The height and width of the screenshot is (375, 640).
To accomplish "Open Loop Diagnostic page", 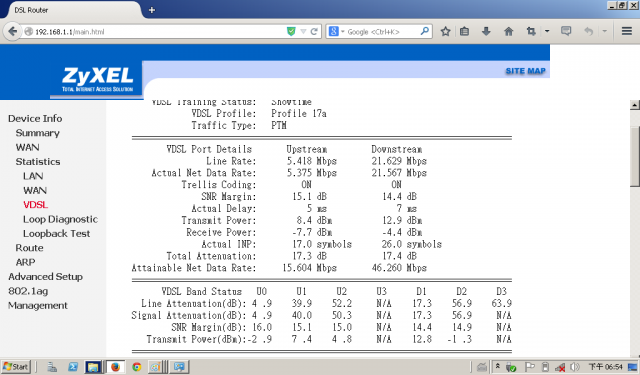I will click(x=60, y=219).
